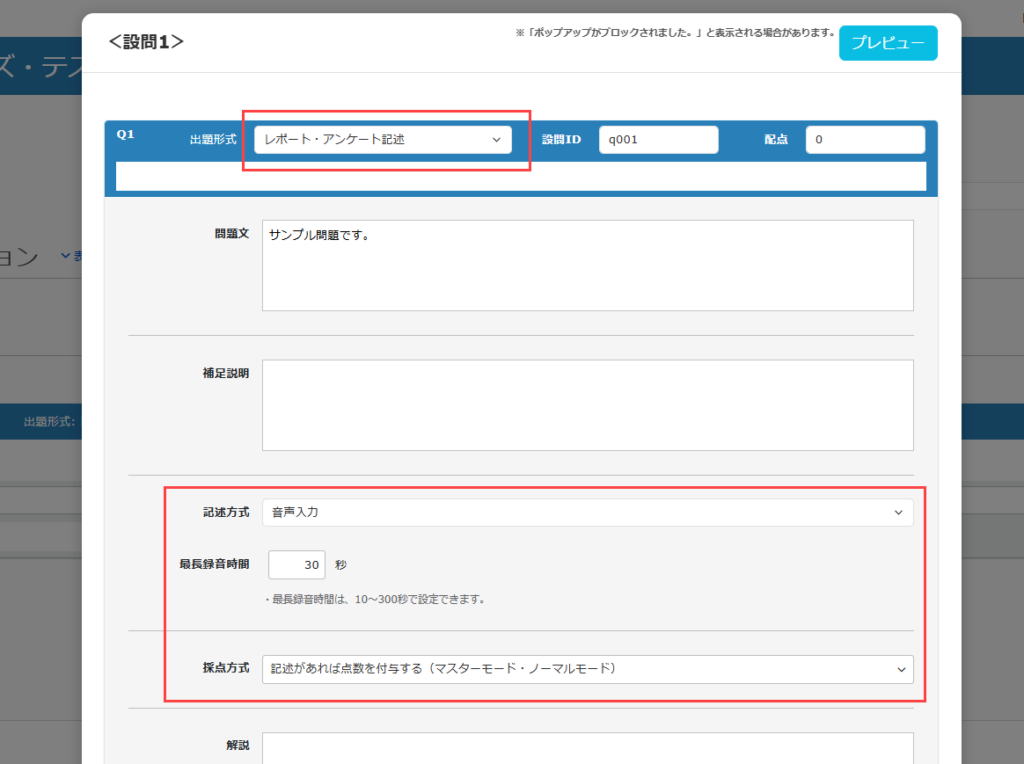The width and height of the screenshot is (1024, 764).
Task: Click into the 問題文 text area
Action: (x=587, y=265)
